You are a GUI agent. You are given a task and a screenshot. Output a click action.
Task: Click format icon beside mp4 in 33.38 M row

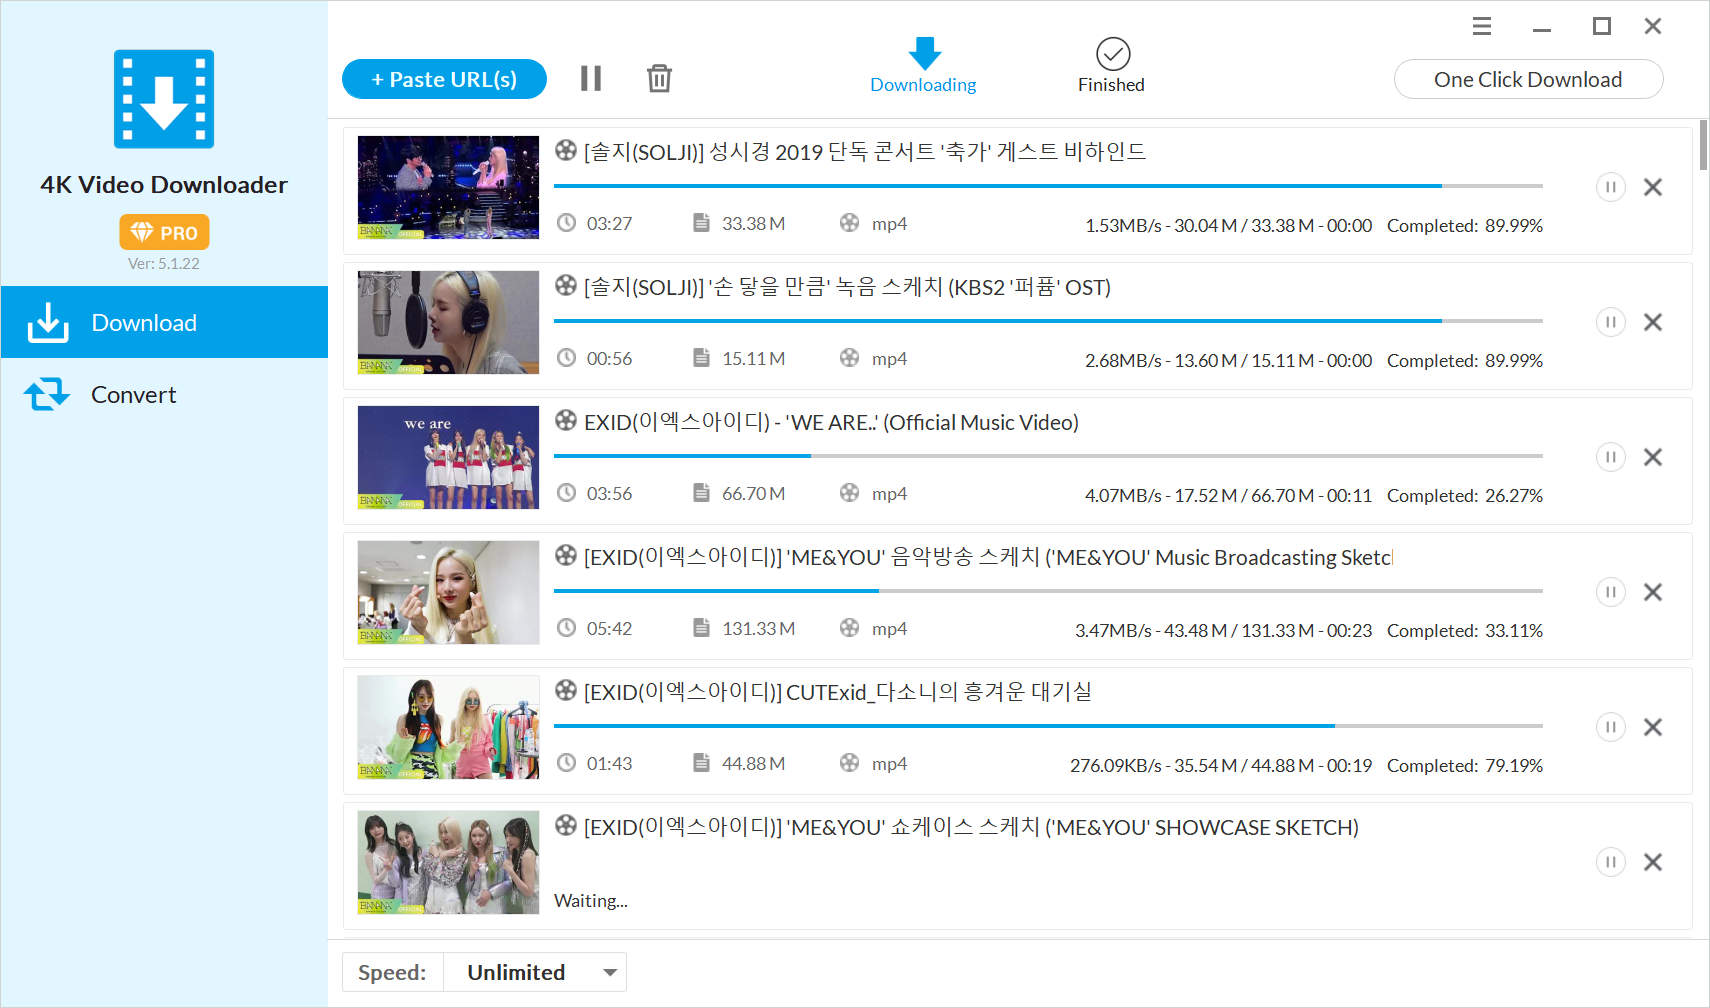coord(849,223)
